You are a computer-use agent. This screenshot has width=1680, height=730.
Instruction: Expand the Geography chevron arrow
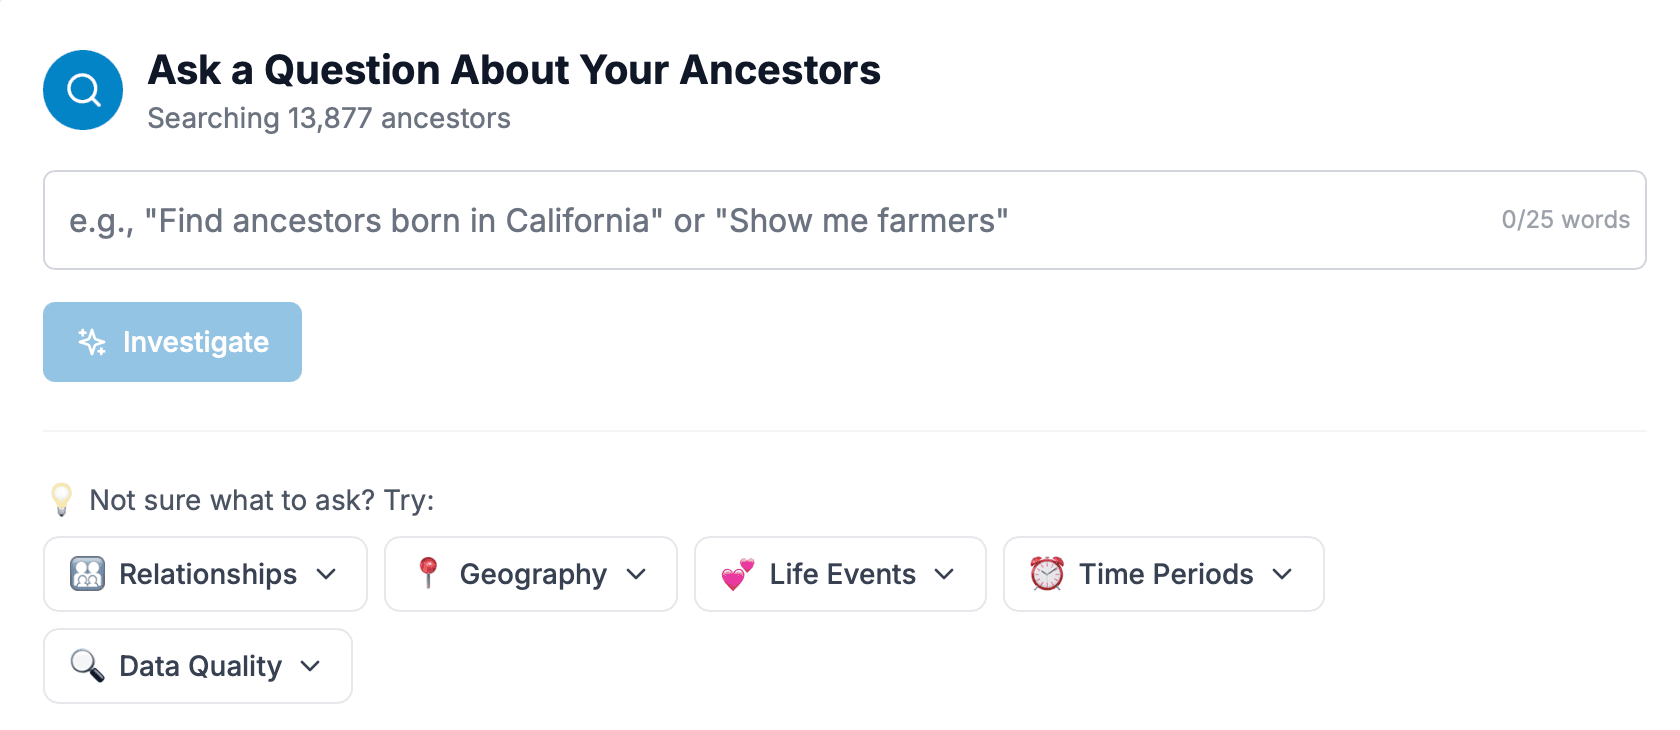coord(636,574)
